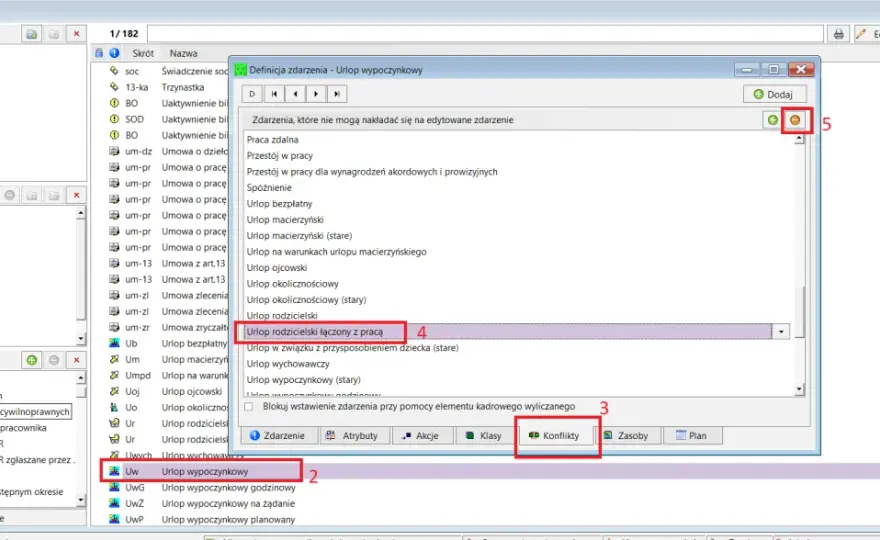Click the red X beside the left panel's green plus
Image resolution: width=880 pixels, height=540 pixels.
(x=76, y=360)
